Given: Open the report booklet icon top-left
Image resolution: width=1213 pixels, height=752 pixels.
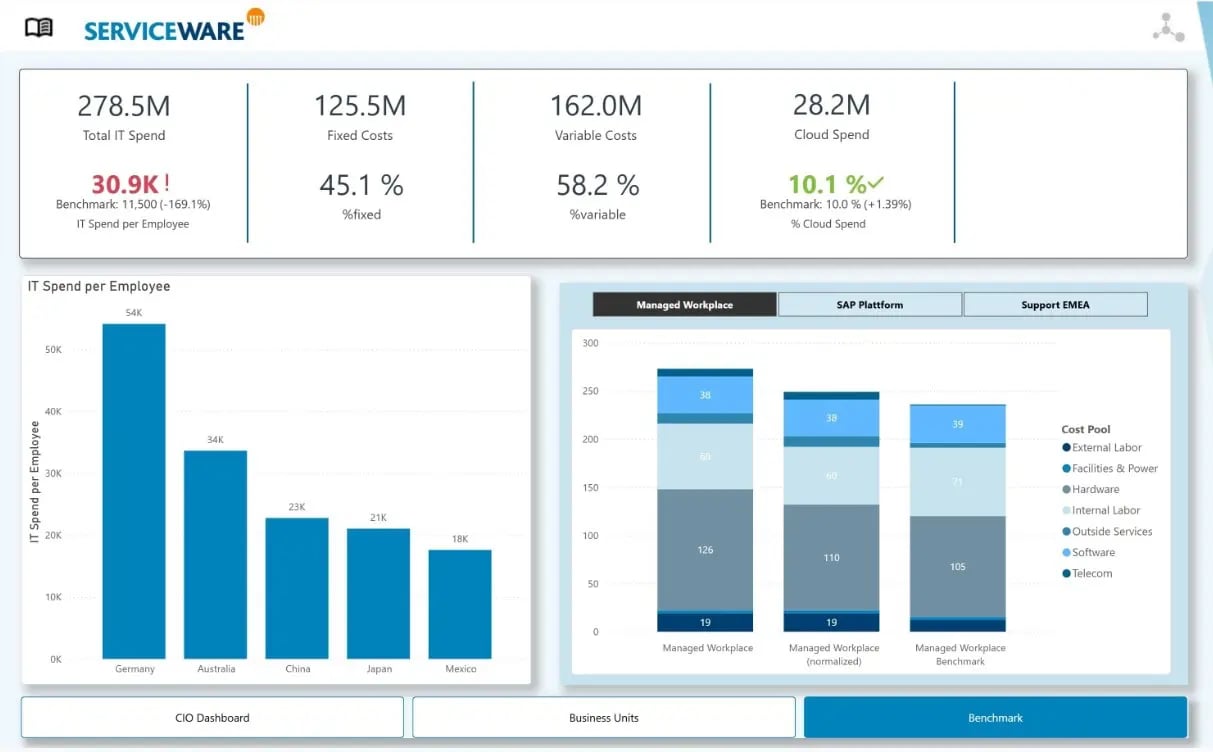Looking at the screenshot, I should coord(40,26).
